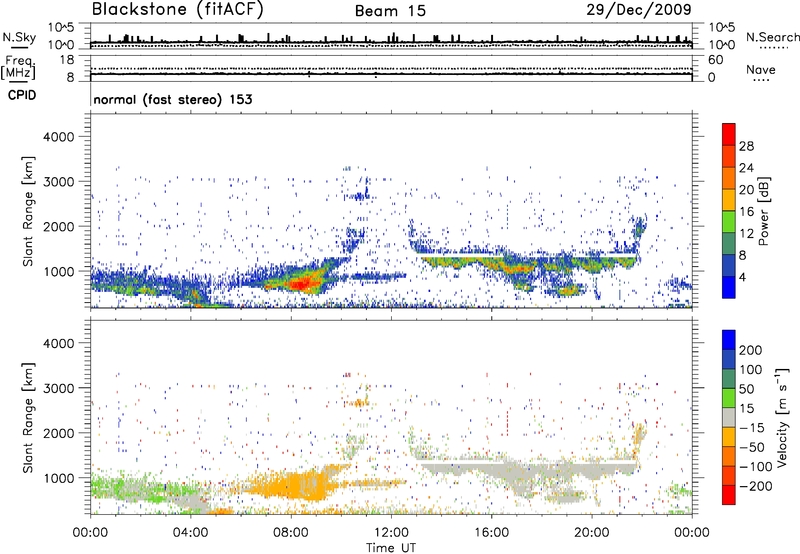
Task: Select the 200 label on Velocity colorbar
Action: click(x=751, y=350)
